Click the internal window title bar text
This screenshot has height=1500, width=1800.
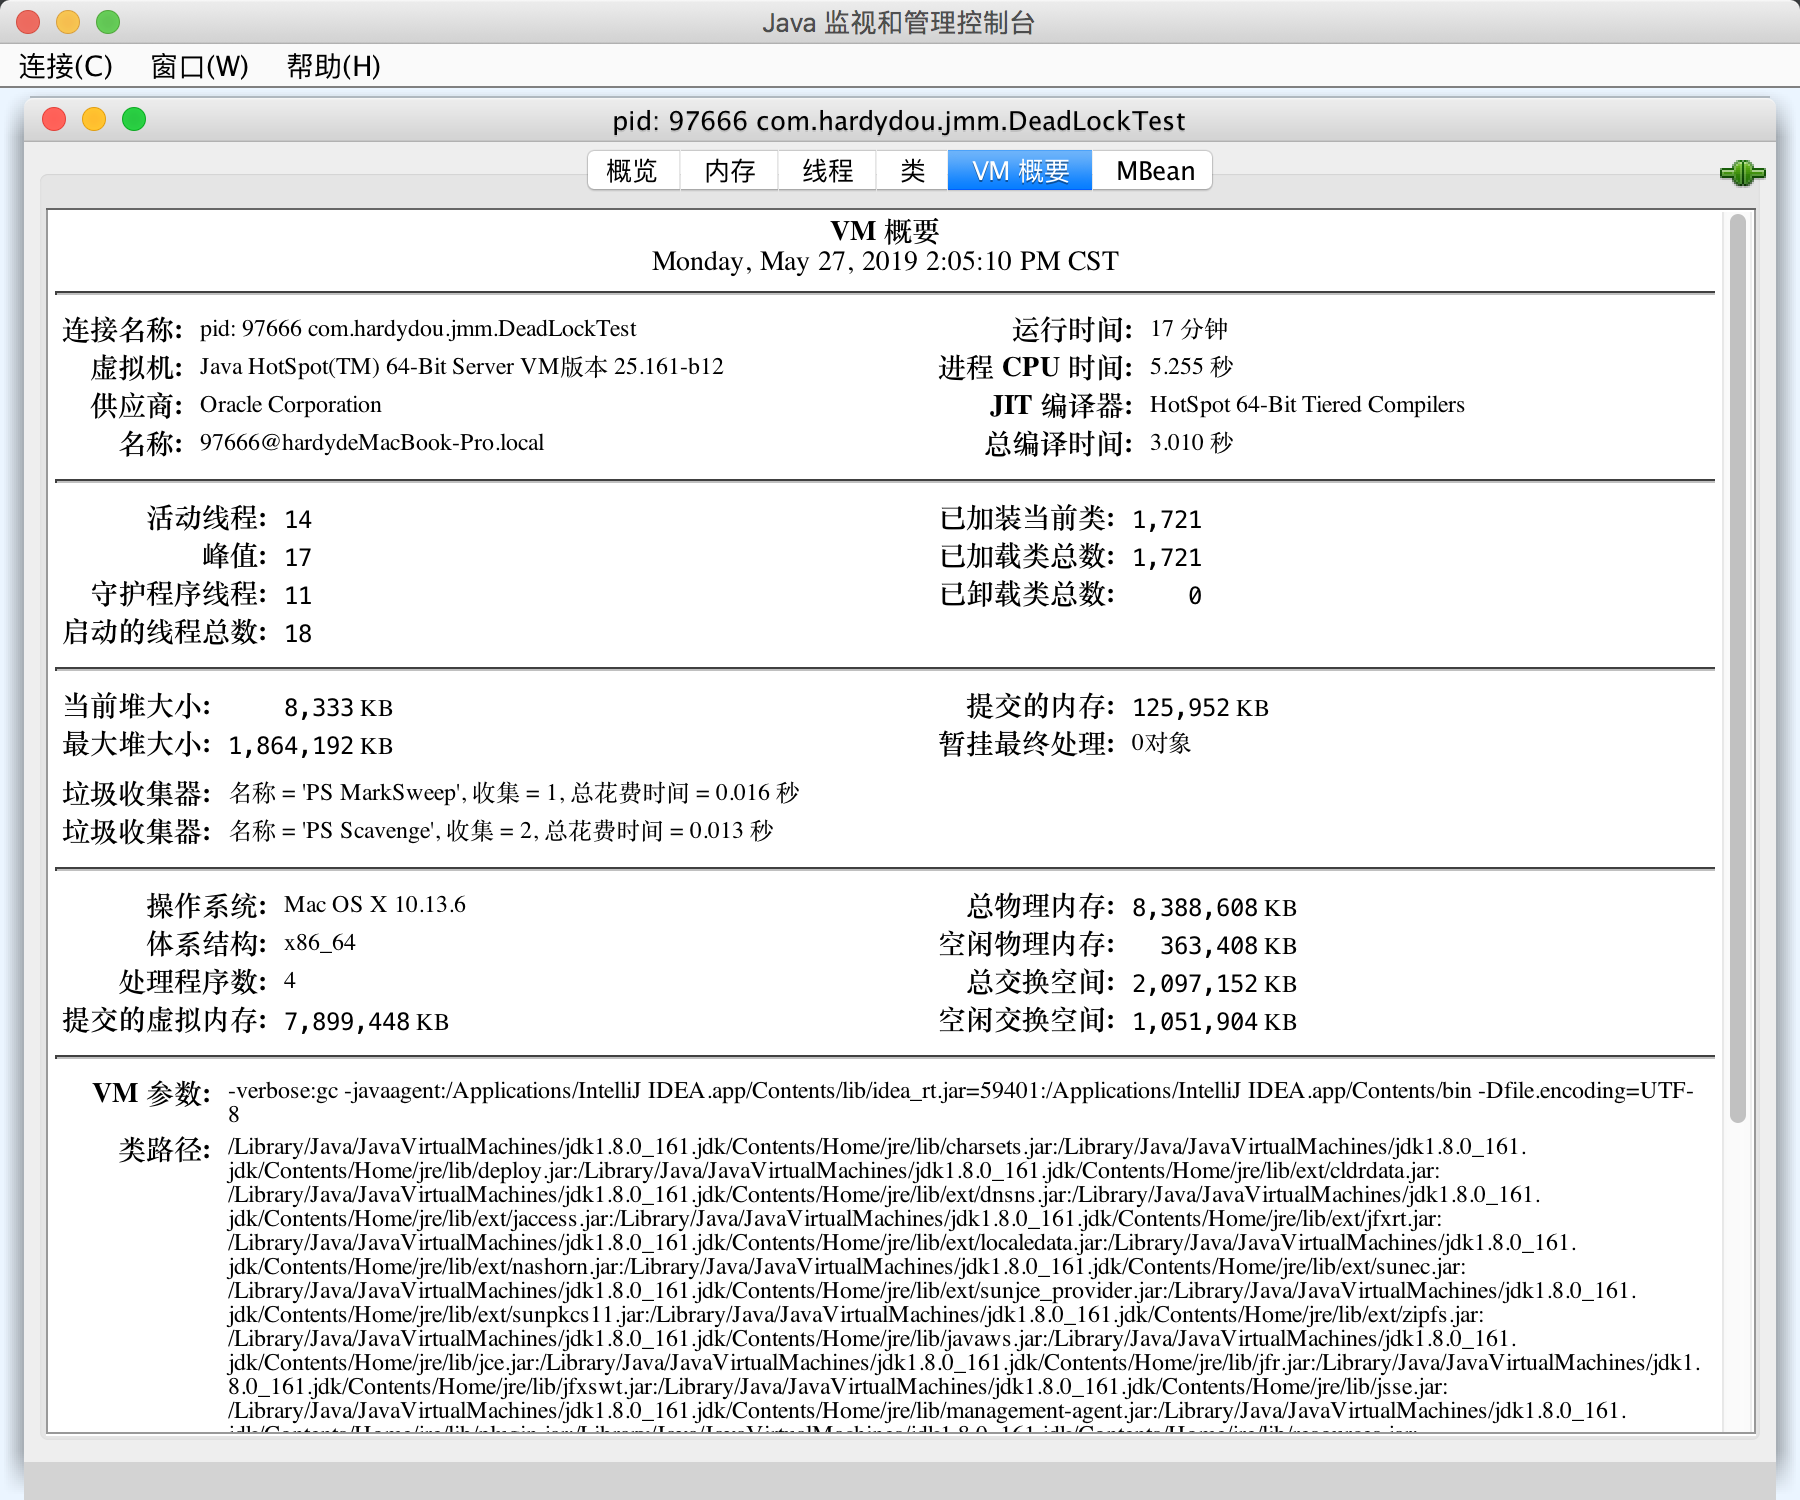click(898, 121)
